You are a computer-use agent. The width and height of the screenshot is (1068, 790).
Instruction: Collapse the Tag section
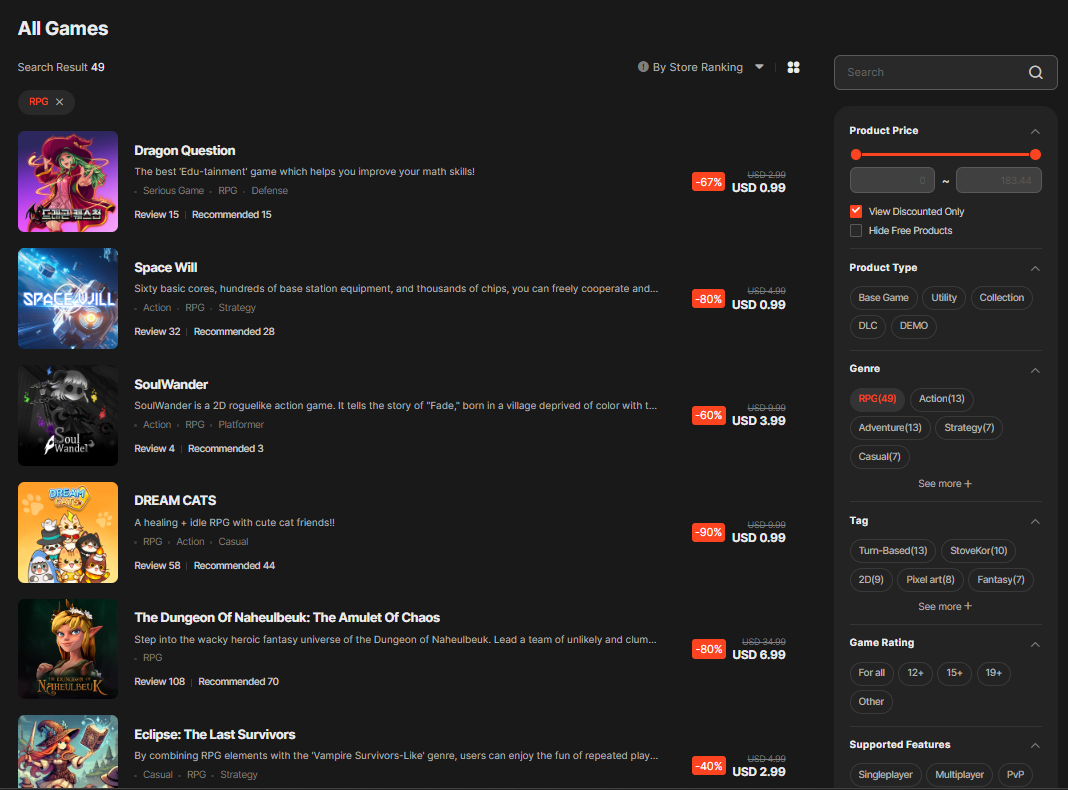[1035, 521]
